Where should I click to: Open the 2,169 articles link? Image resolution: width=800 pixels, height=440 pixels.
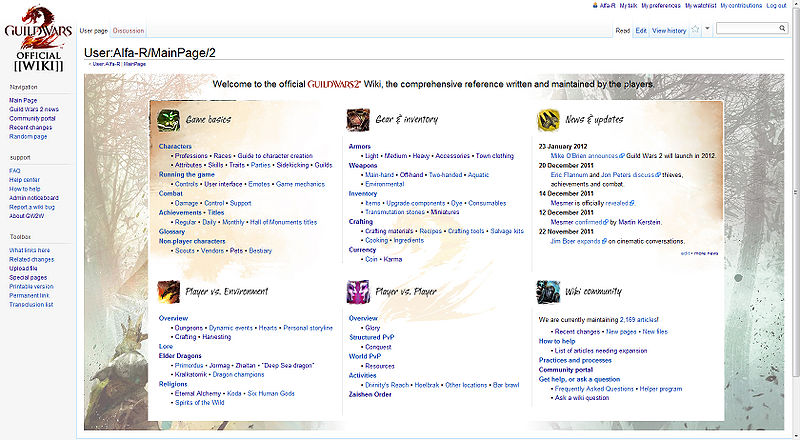[639, 320]
